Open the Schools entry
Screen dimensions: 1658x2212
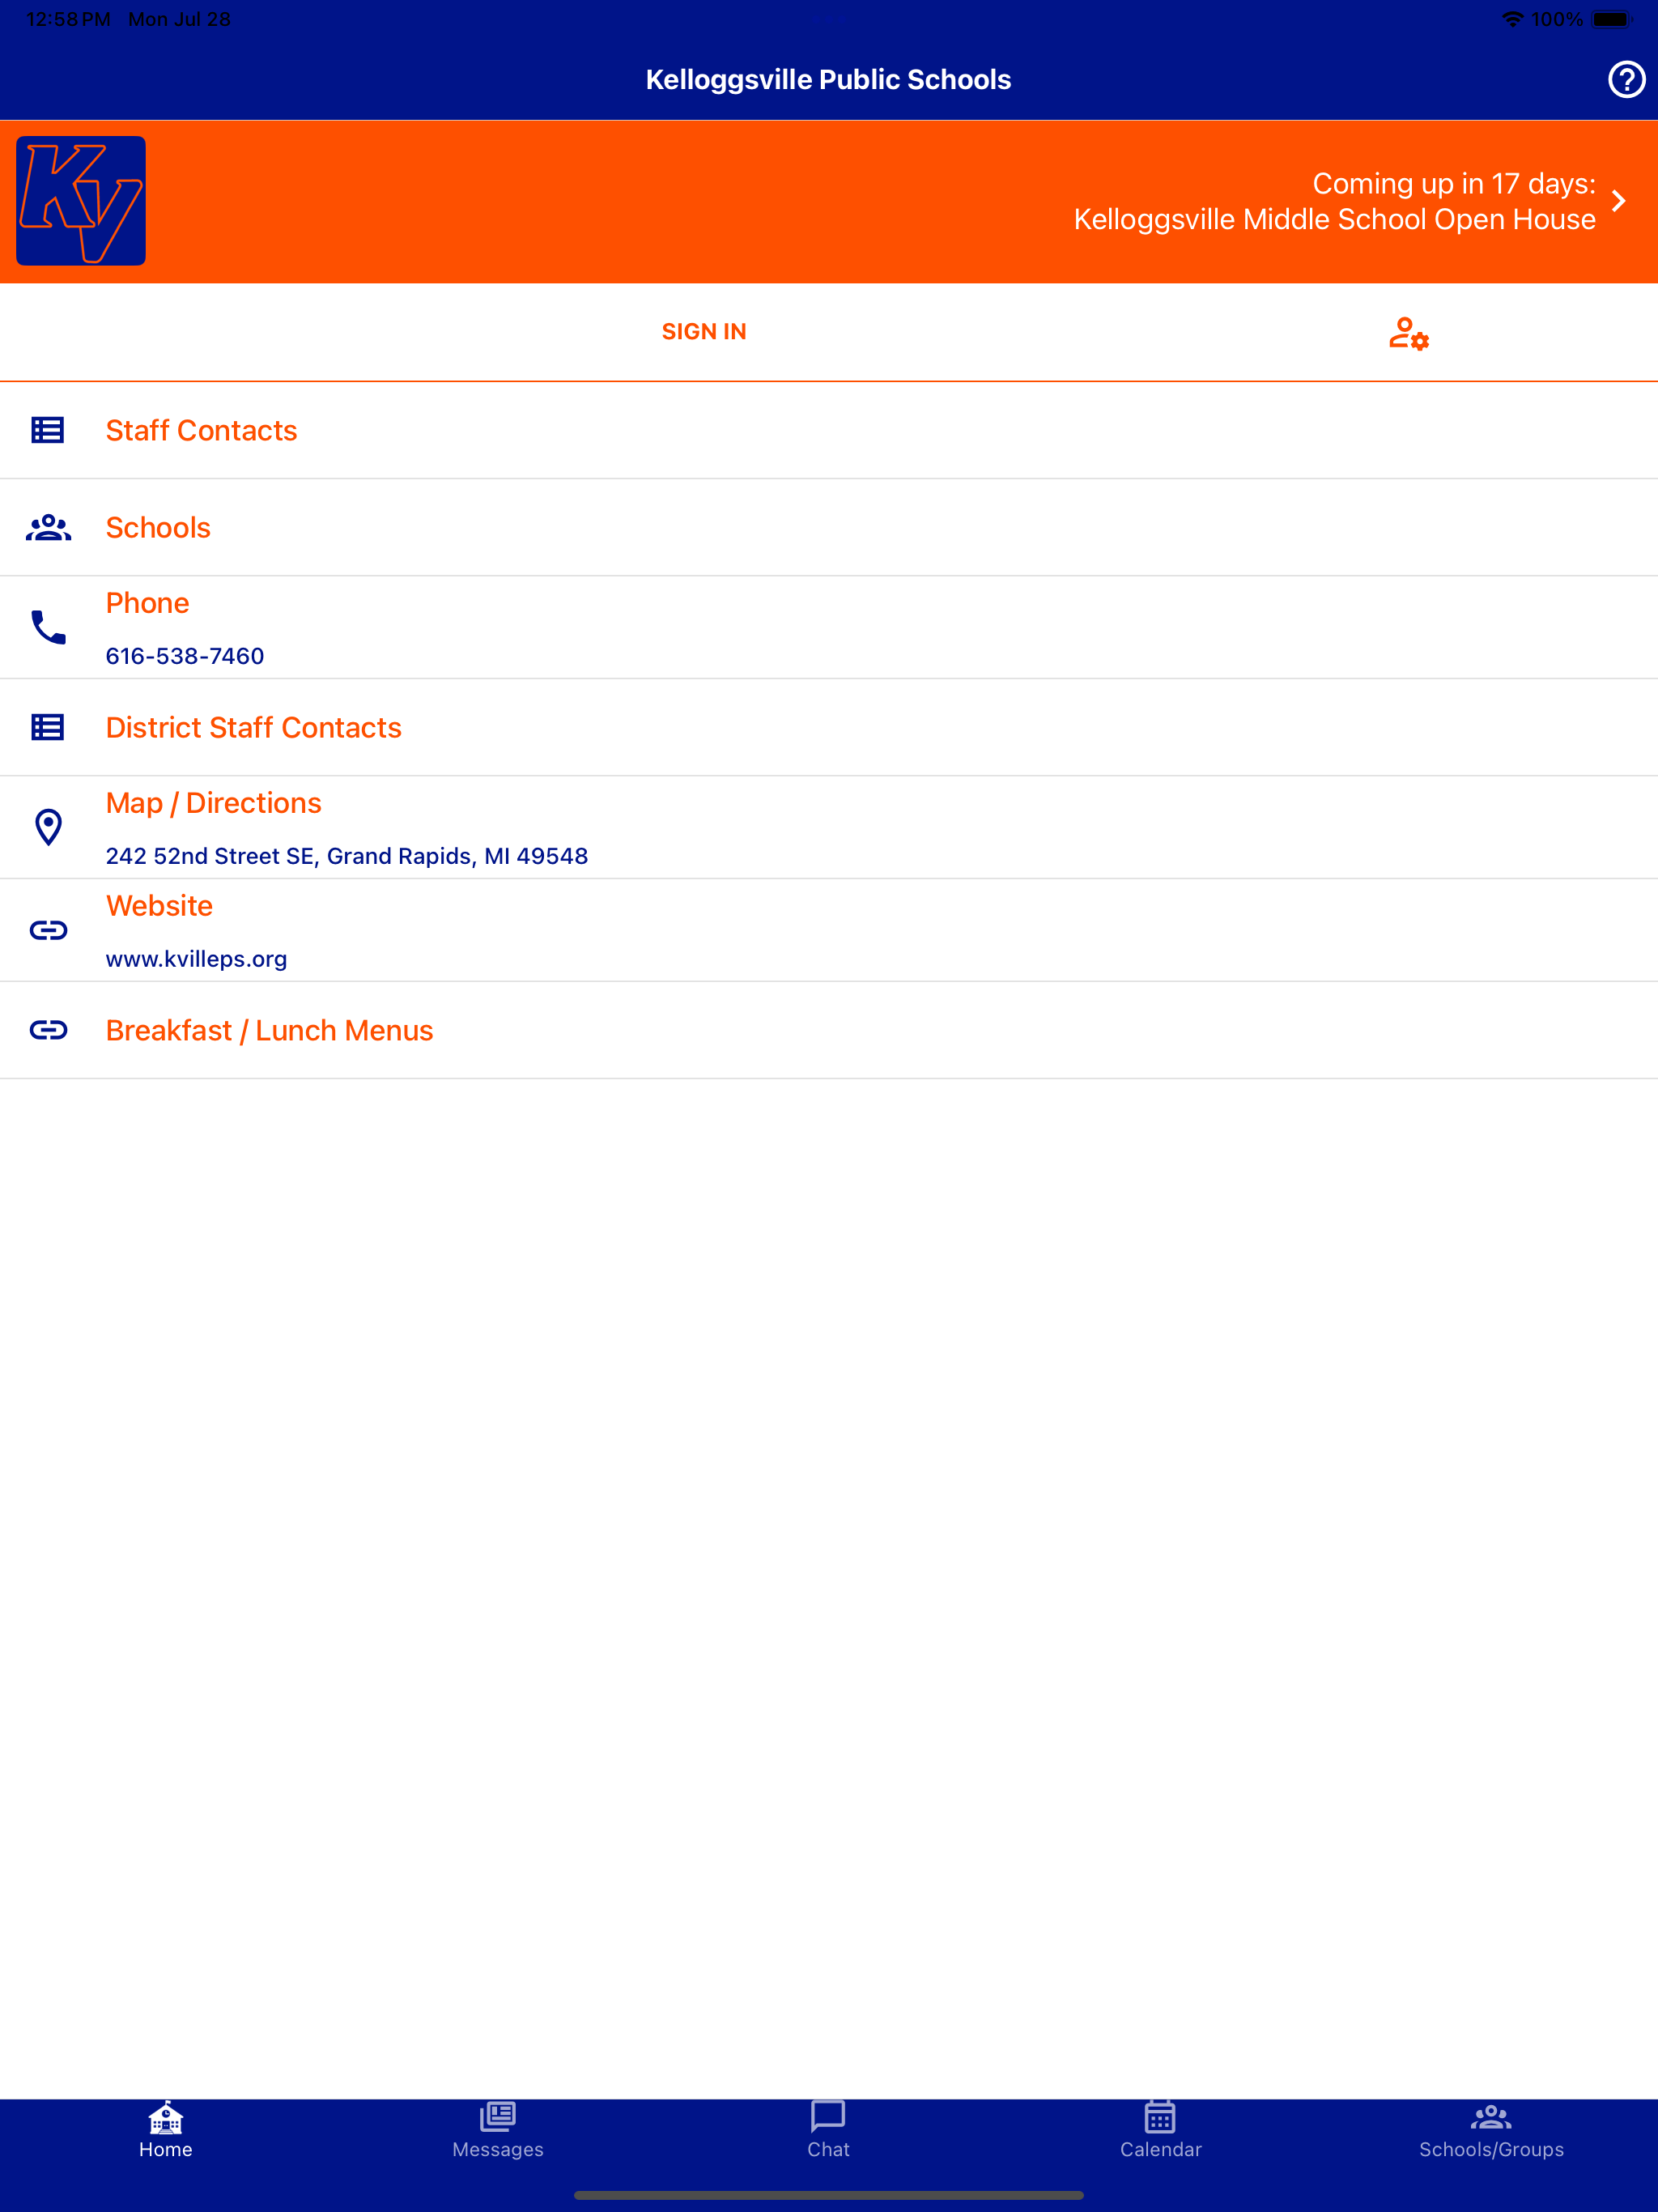pos(829,527)
